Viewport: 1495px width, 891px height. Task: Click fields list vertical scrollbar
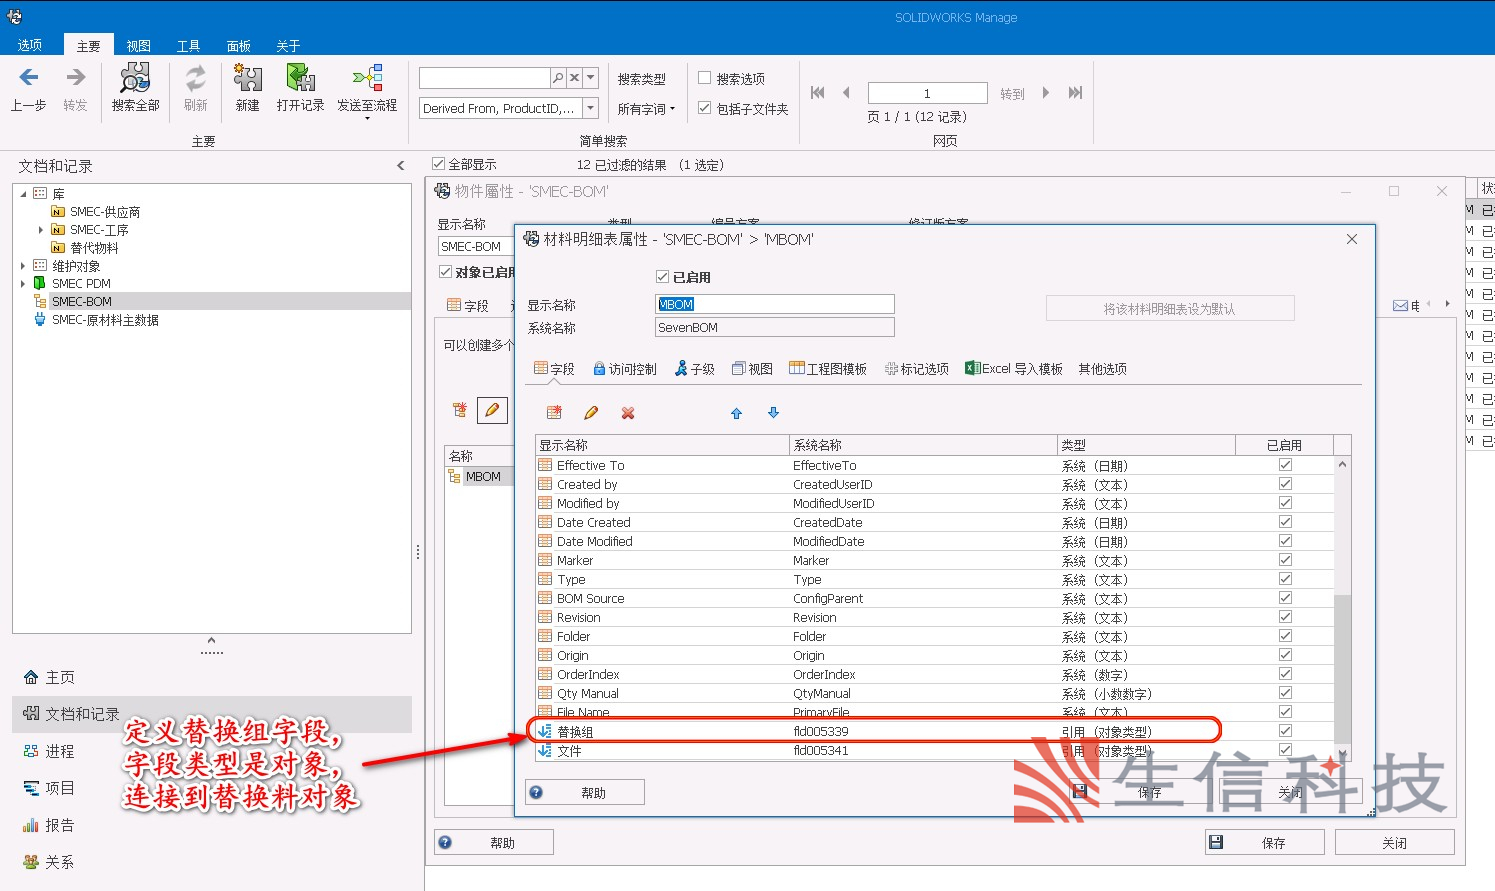1342,609
